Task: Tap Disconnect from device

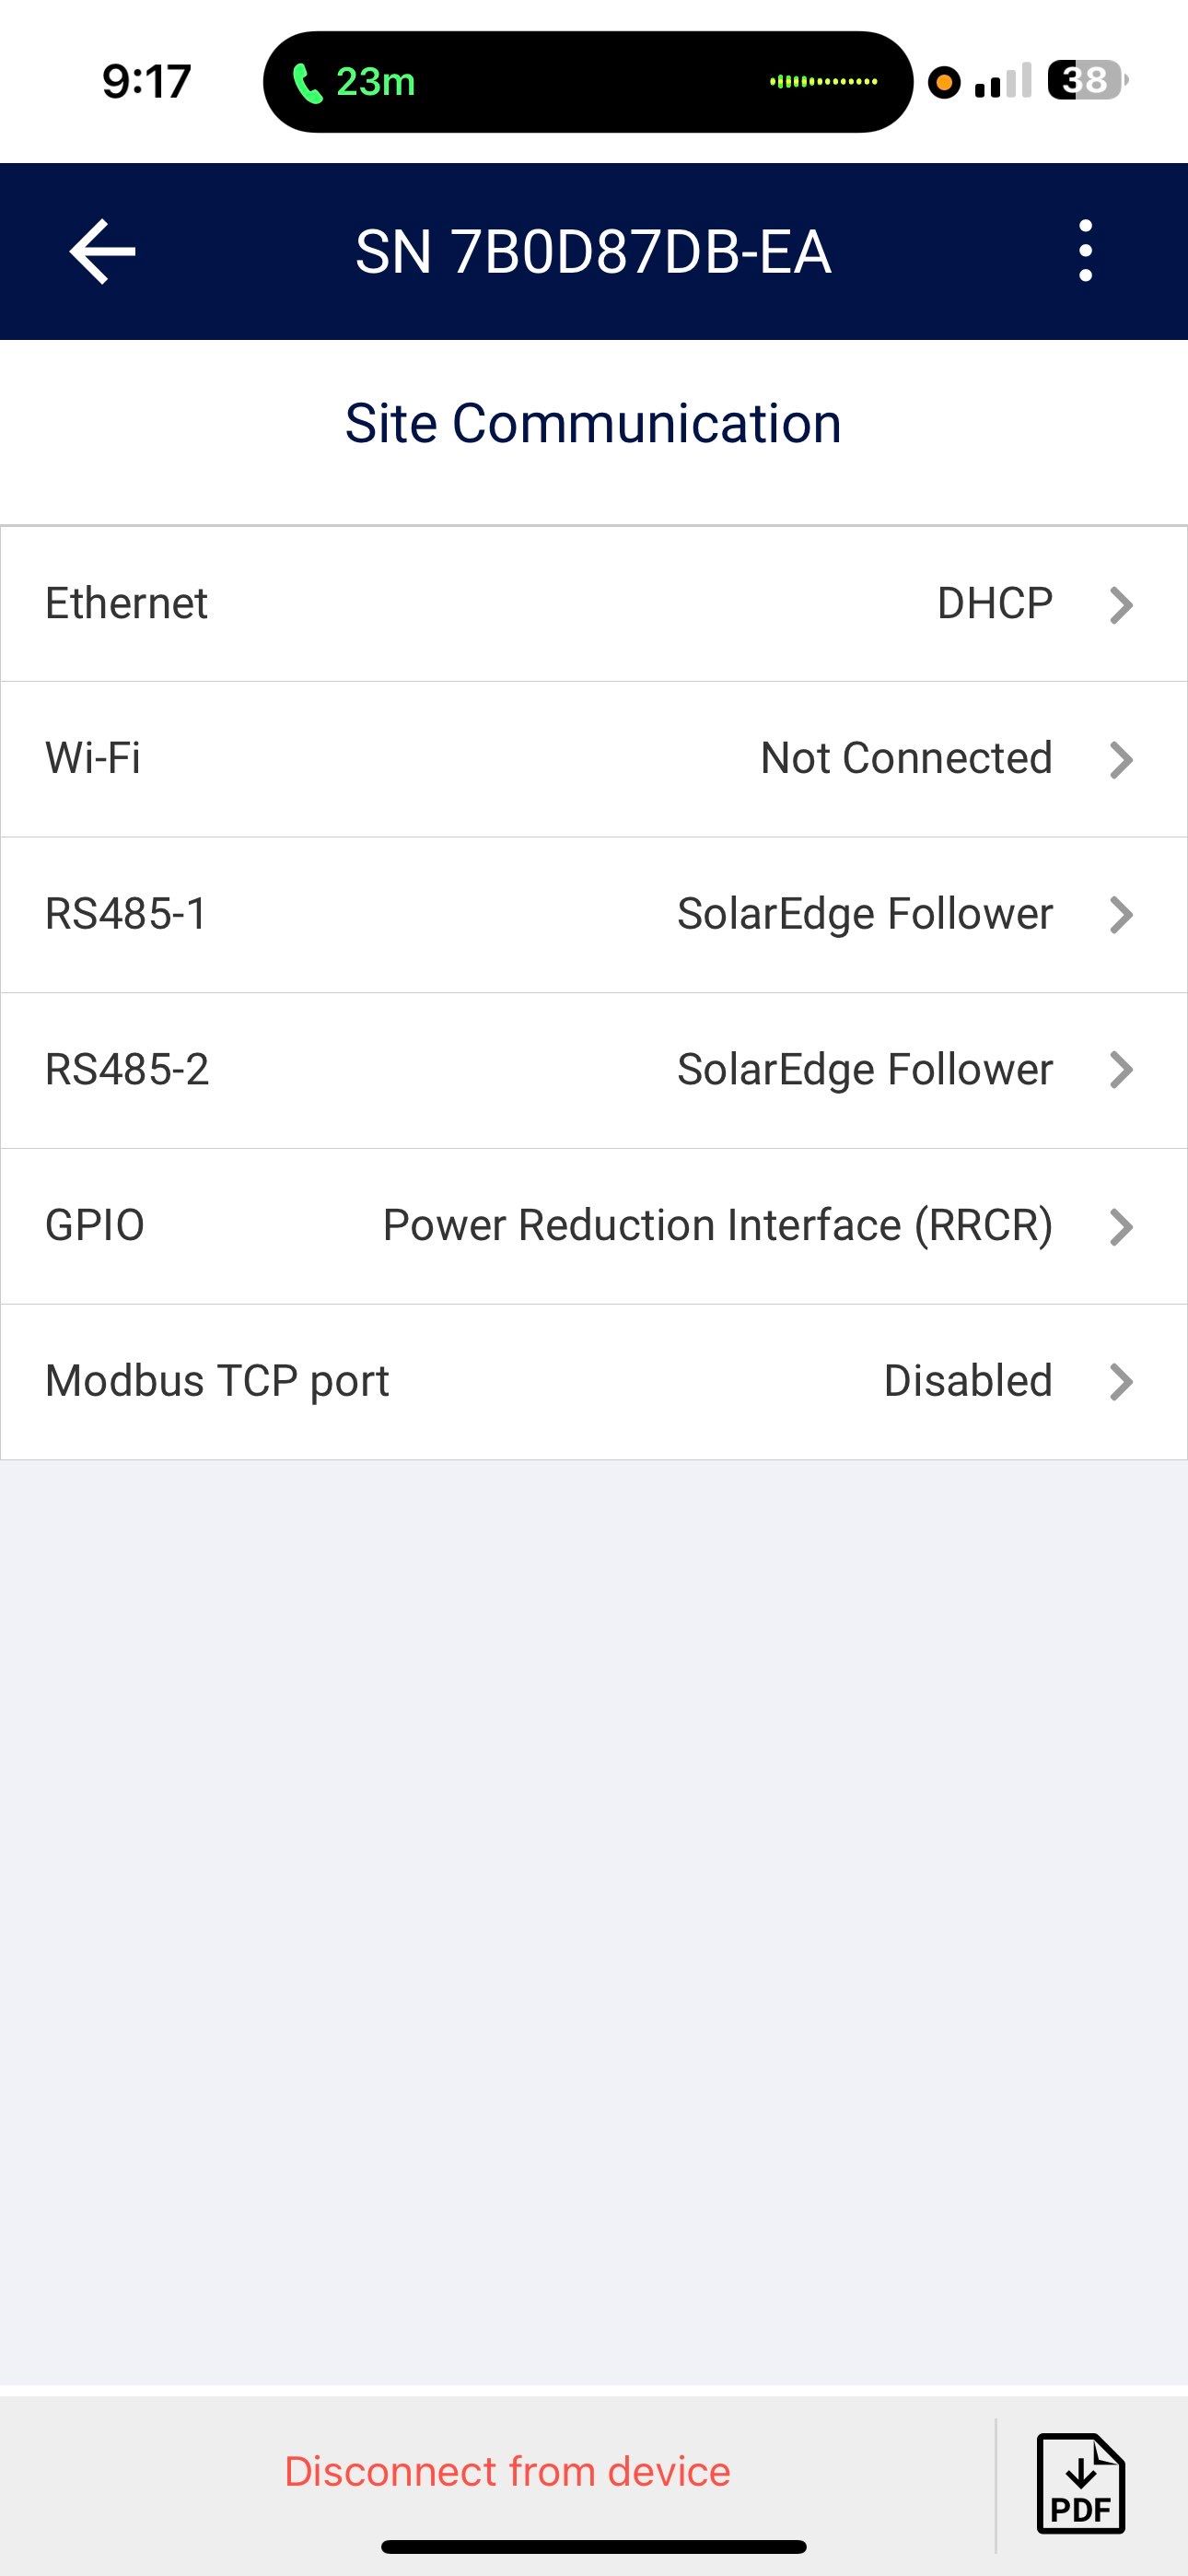Action: (x=507, y=2471)
